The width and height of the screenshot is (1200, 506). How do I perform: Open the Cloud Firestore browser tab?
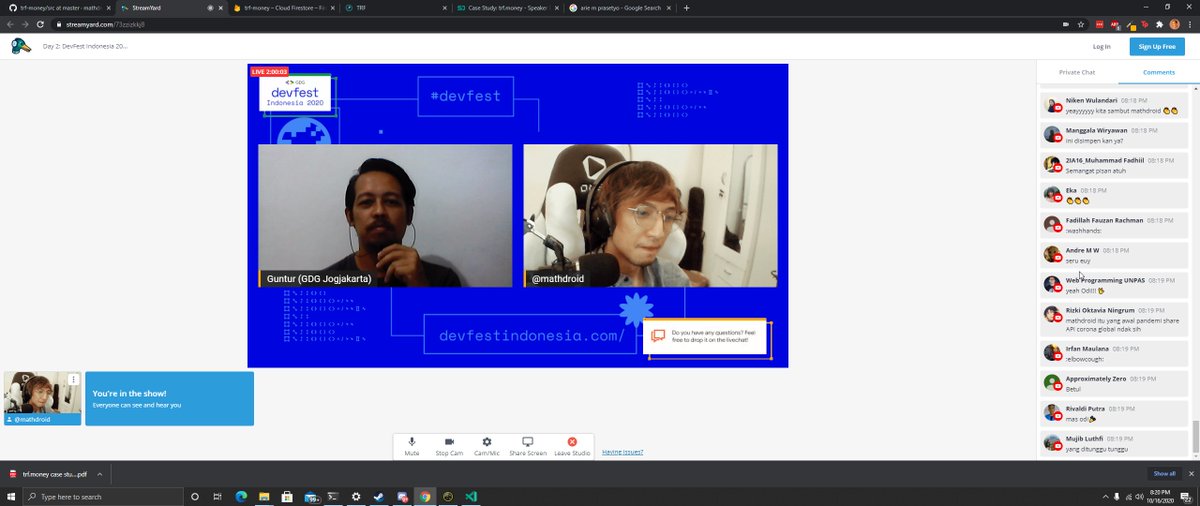coord(283,7)
